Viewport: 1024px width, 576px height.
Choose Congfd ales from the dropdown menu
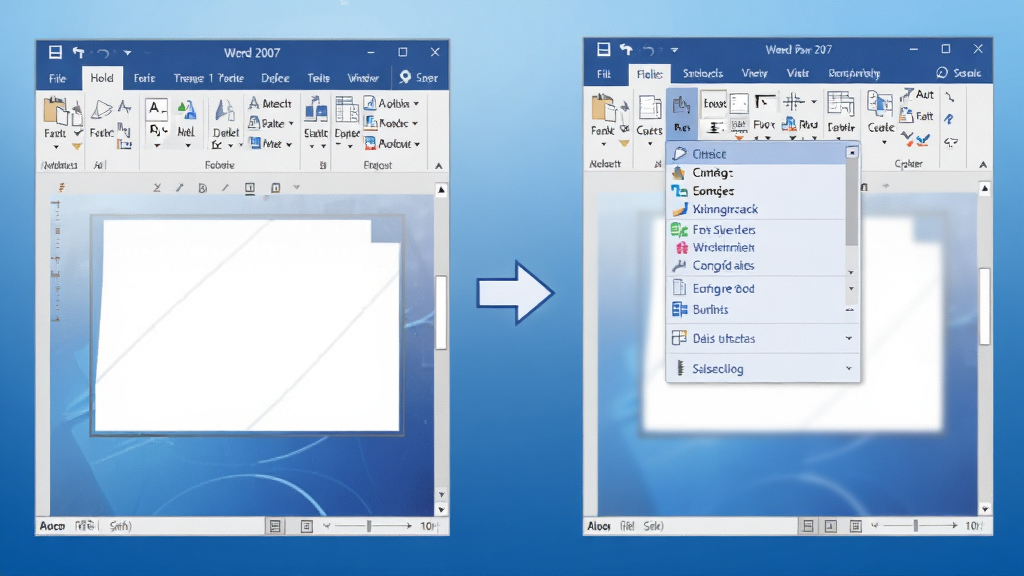coord(758,266)
